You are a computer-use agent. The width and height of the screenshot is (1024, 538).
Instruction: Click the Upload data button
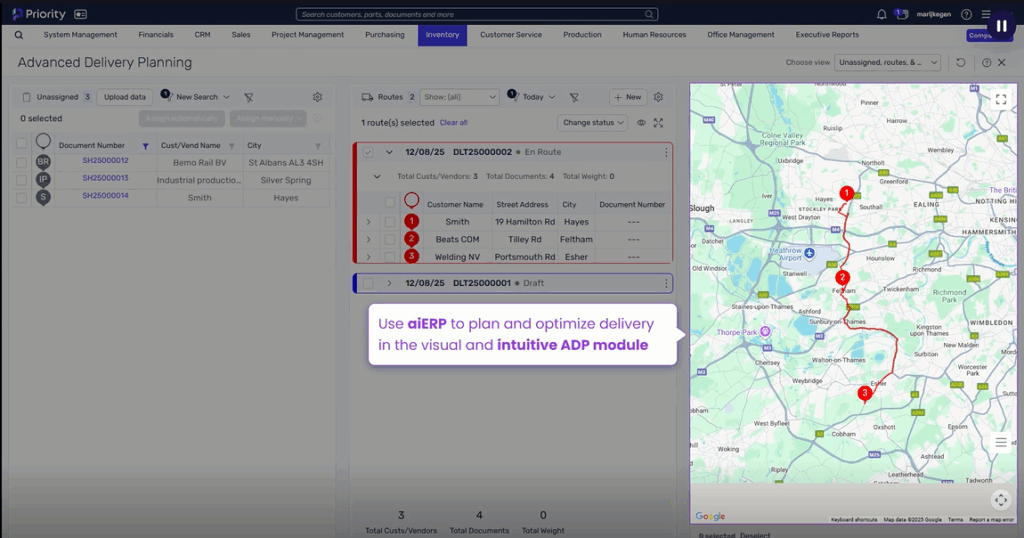pyautogui.click(x=125, y=97)
